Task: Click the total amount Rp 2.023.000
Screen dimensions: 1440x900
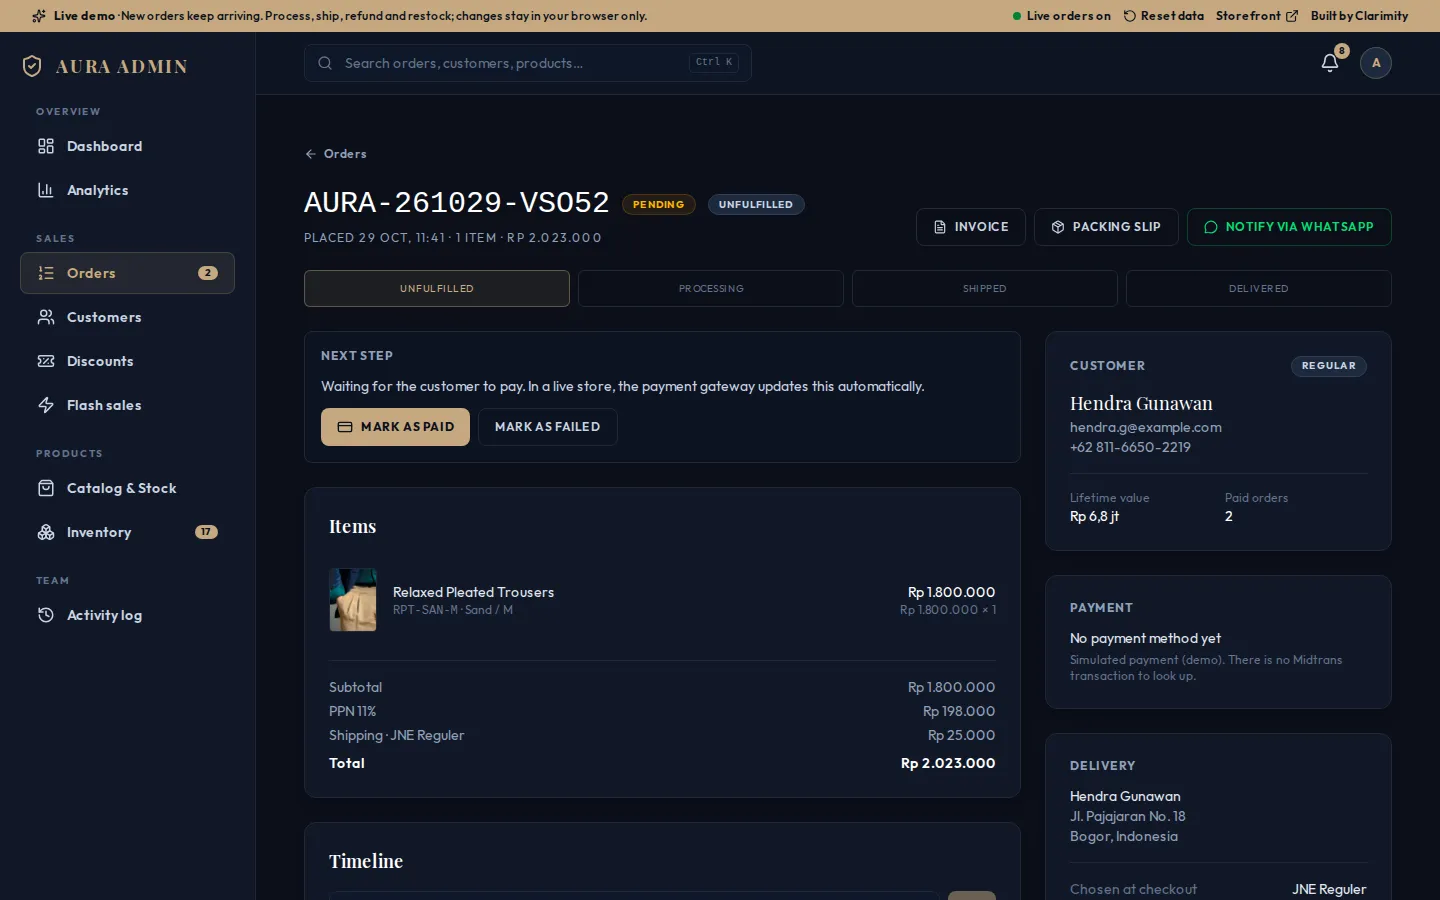Action: (x=948, y=763)
